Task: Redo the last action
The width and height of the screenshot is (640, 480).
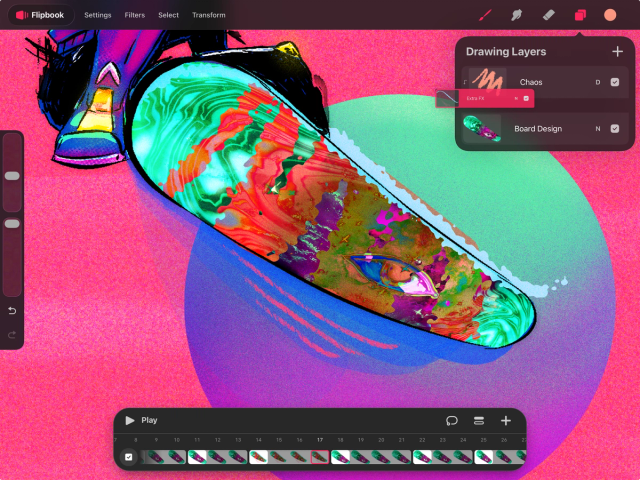Action: click(x=12, y=335)
